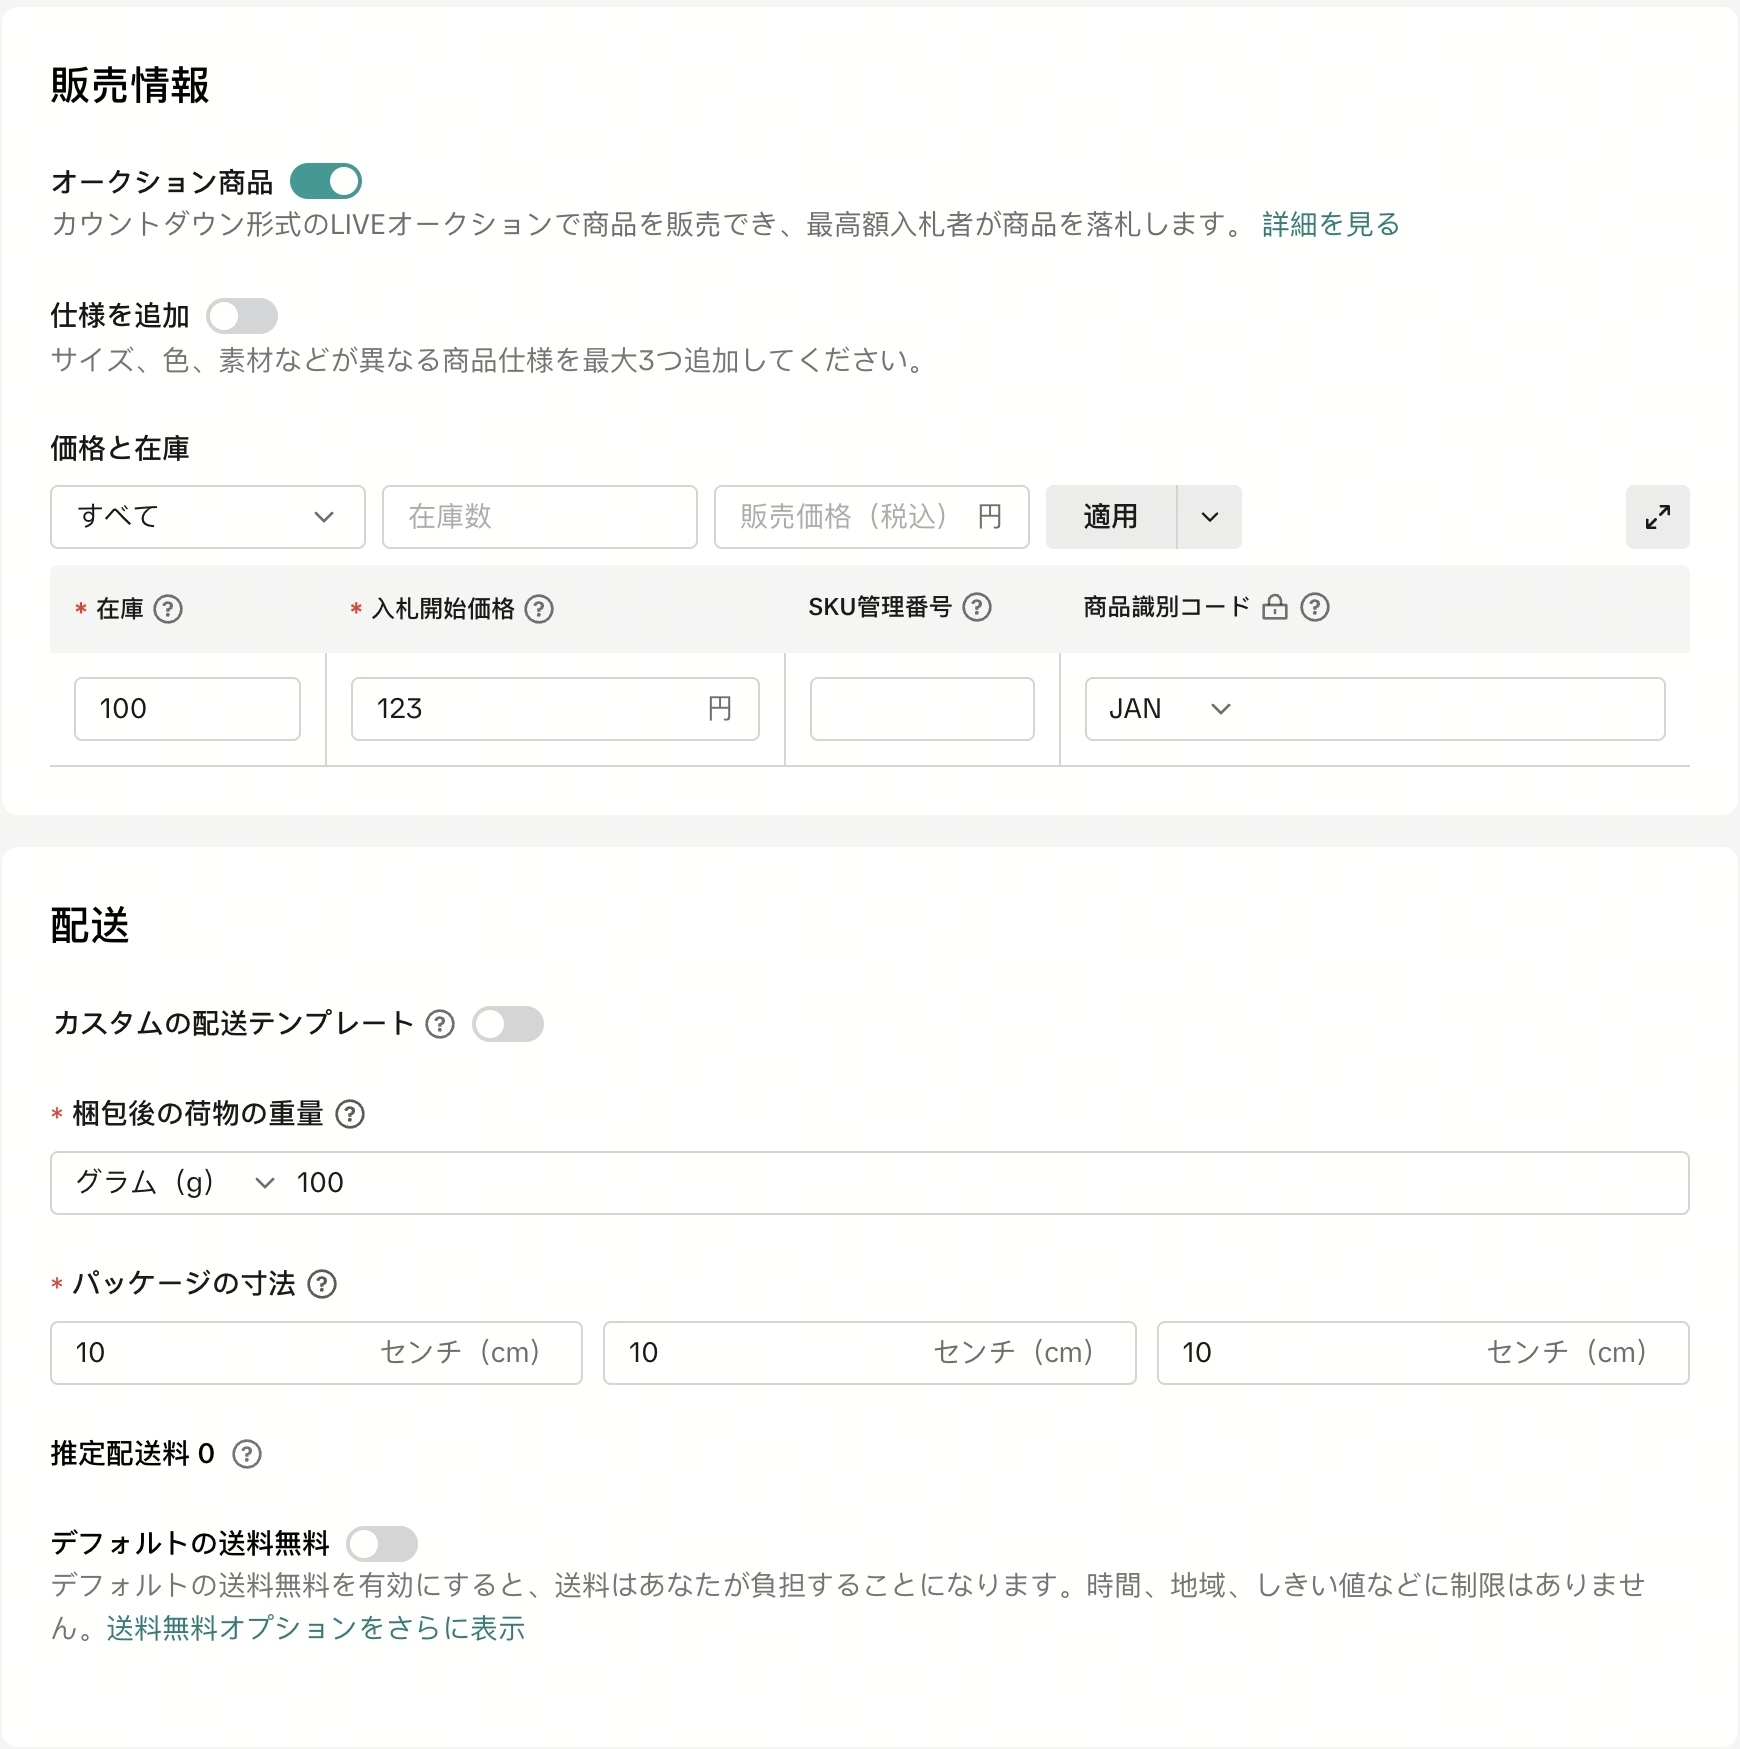This screenshot has height=1749, width=1740.
Task: Click the first package dimension field
Action: click(316, 1353)
